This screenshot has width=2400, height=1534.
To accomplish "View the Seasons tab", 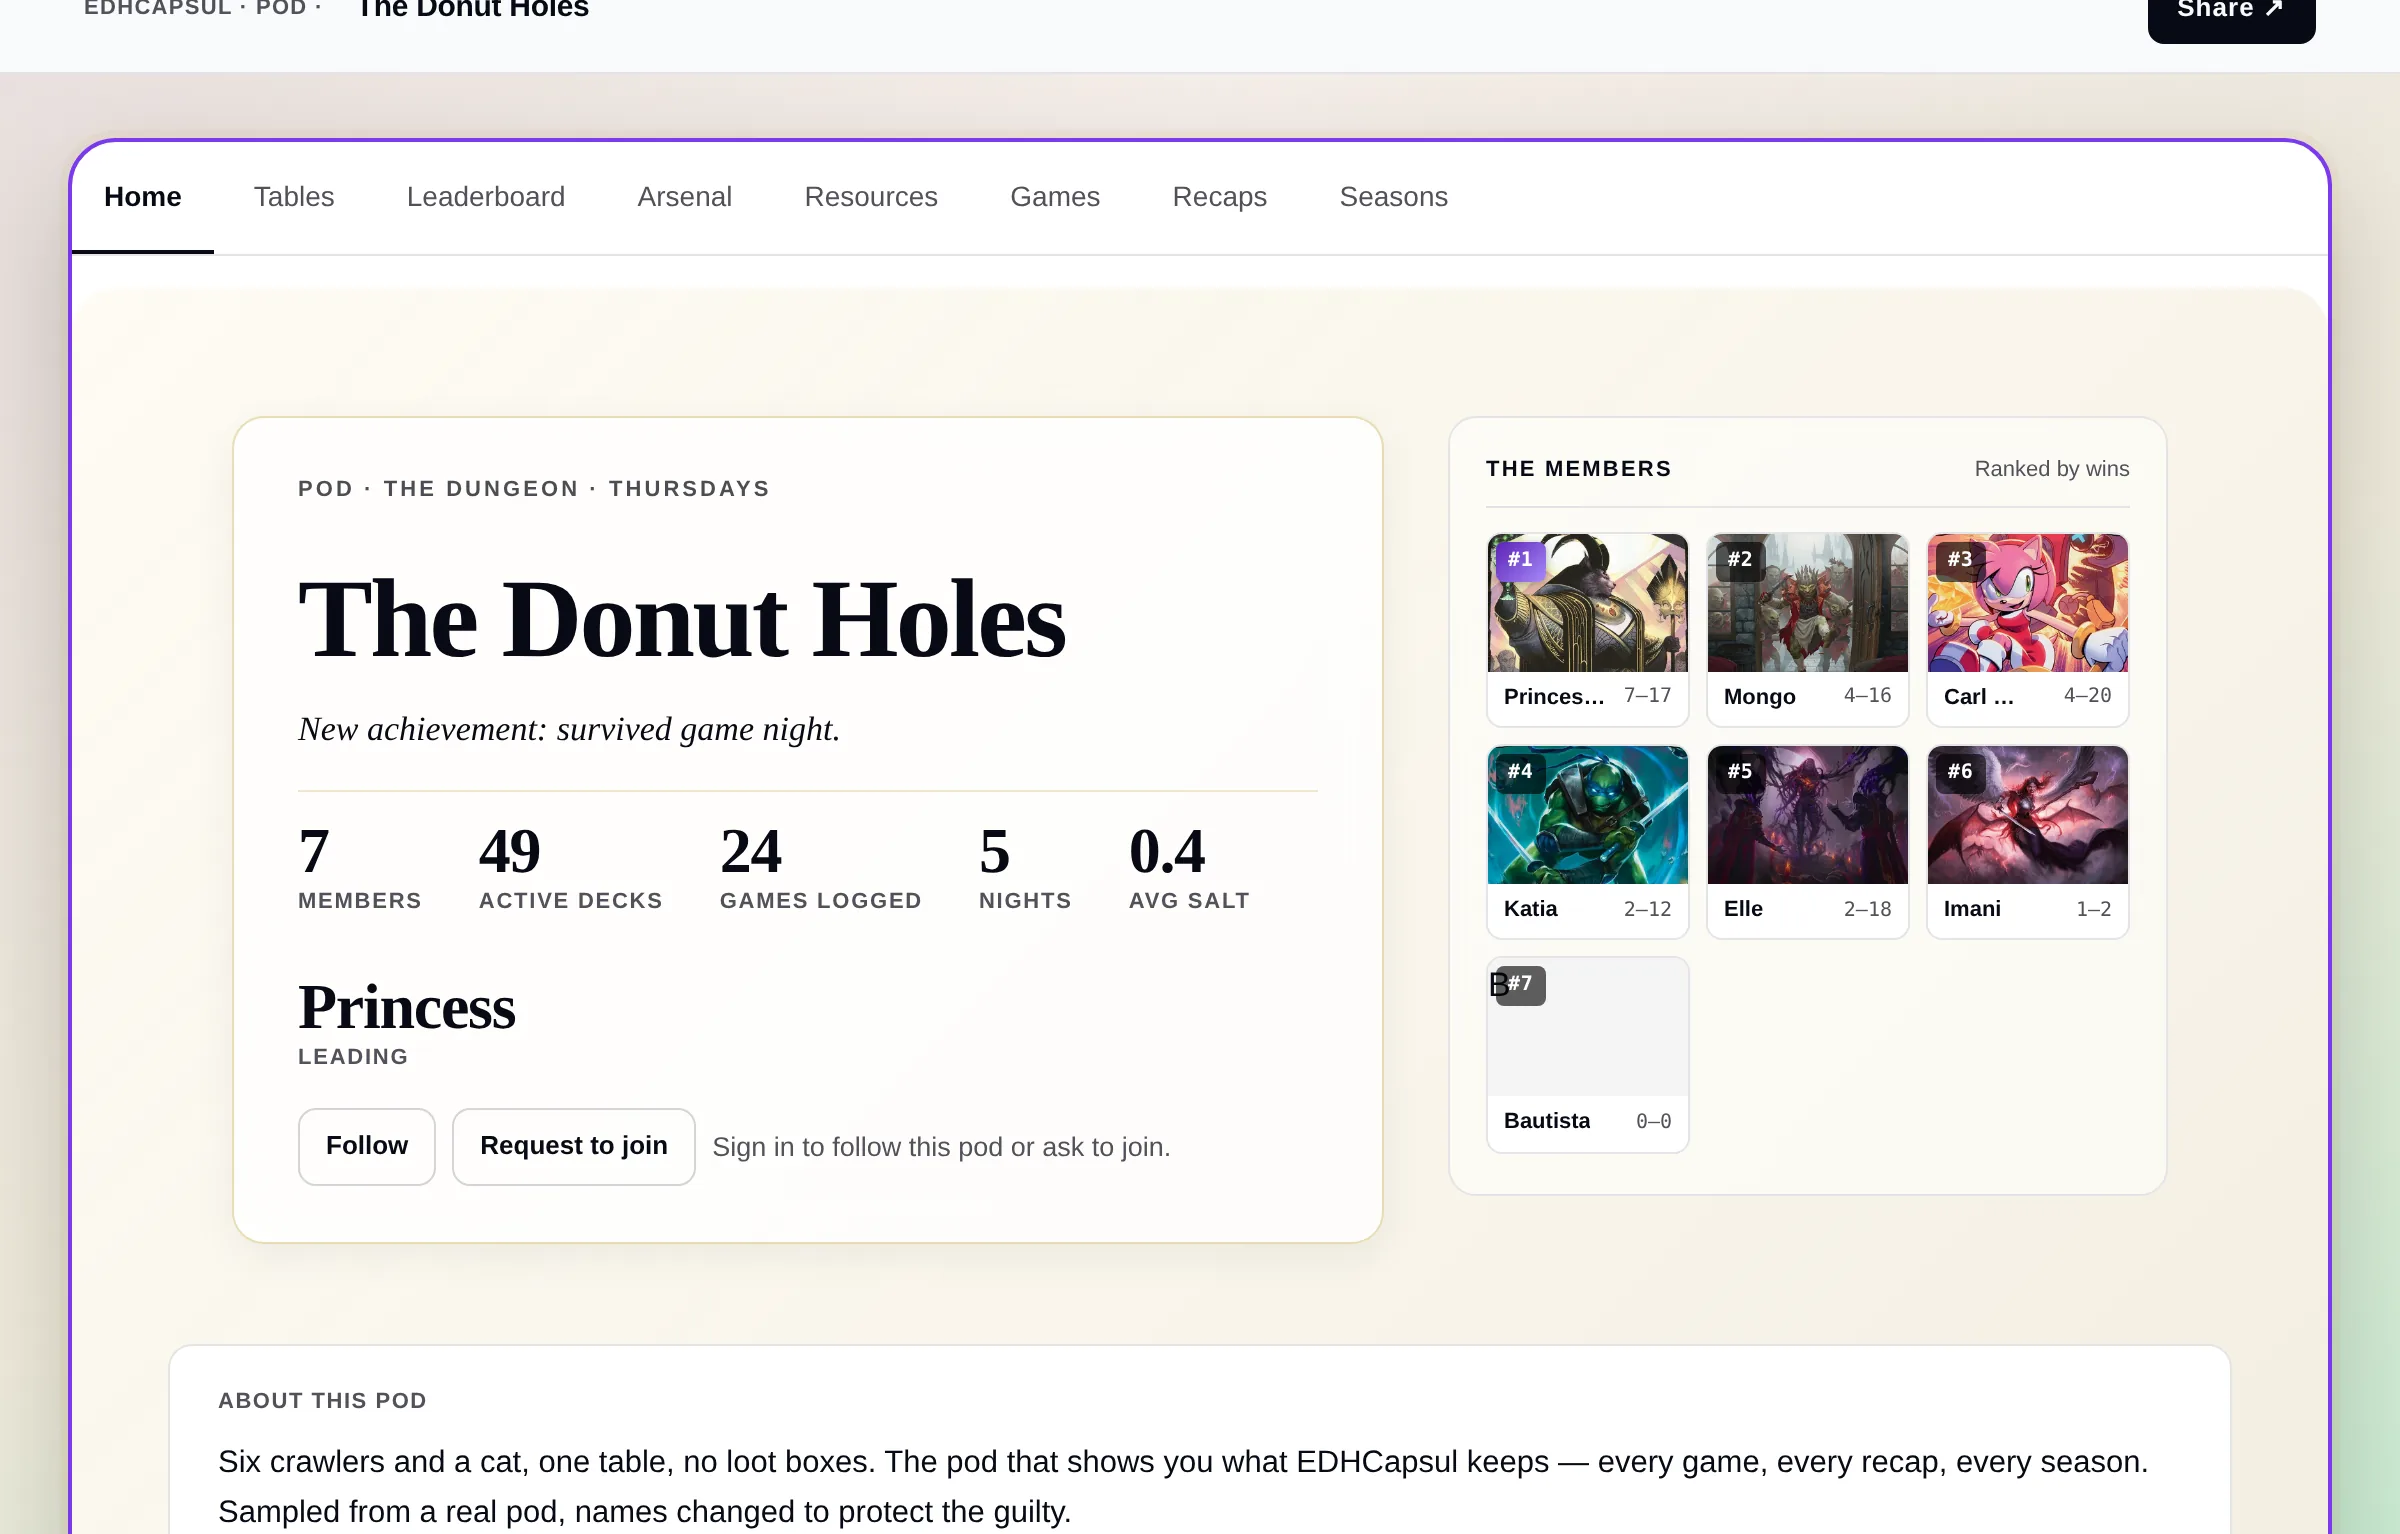I will (x=1394, y=197).
